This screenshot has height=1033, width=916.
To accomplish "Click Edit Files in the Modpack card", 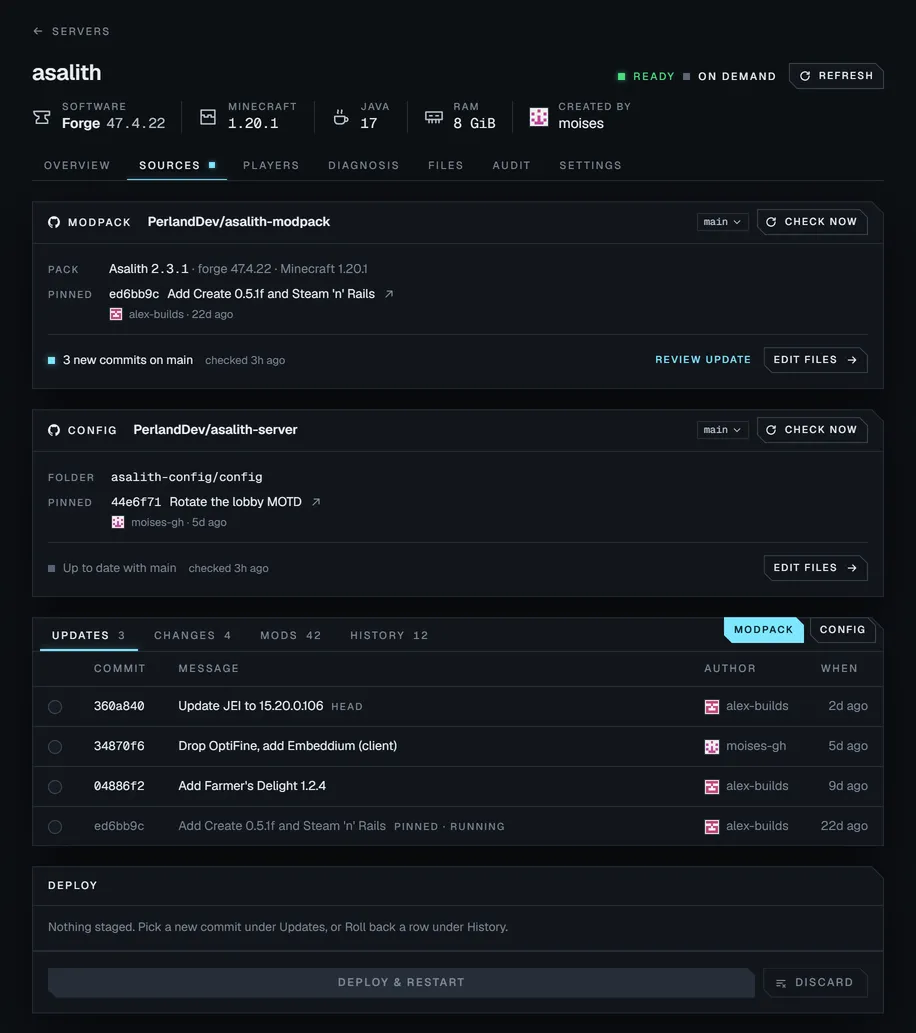I will (x=816, y=360).
